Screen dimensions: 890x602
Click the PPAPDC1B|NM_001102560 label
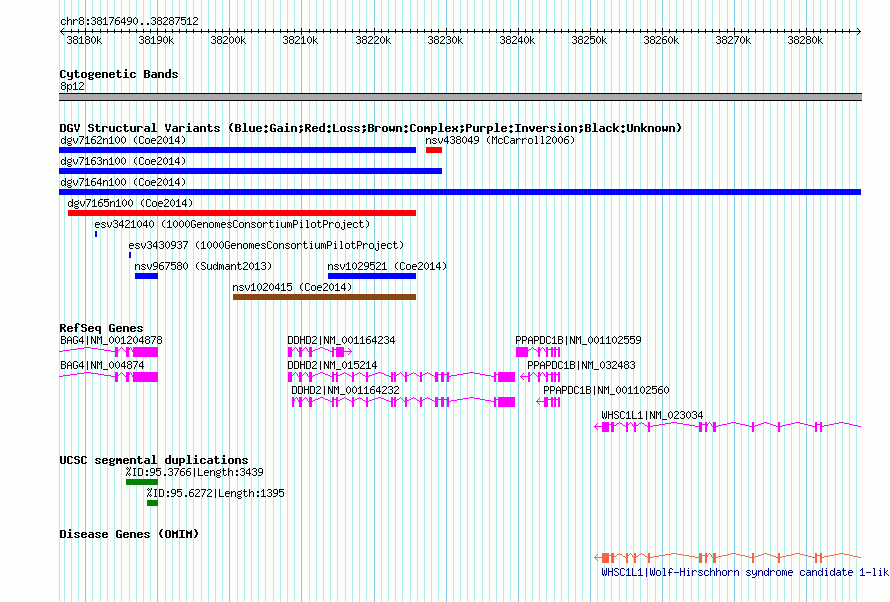(606, 390)
